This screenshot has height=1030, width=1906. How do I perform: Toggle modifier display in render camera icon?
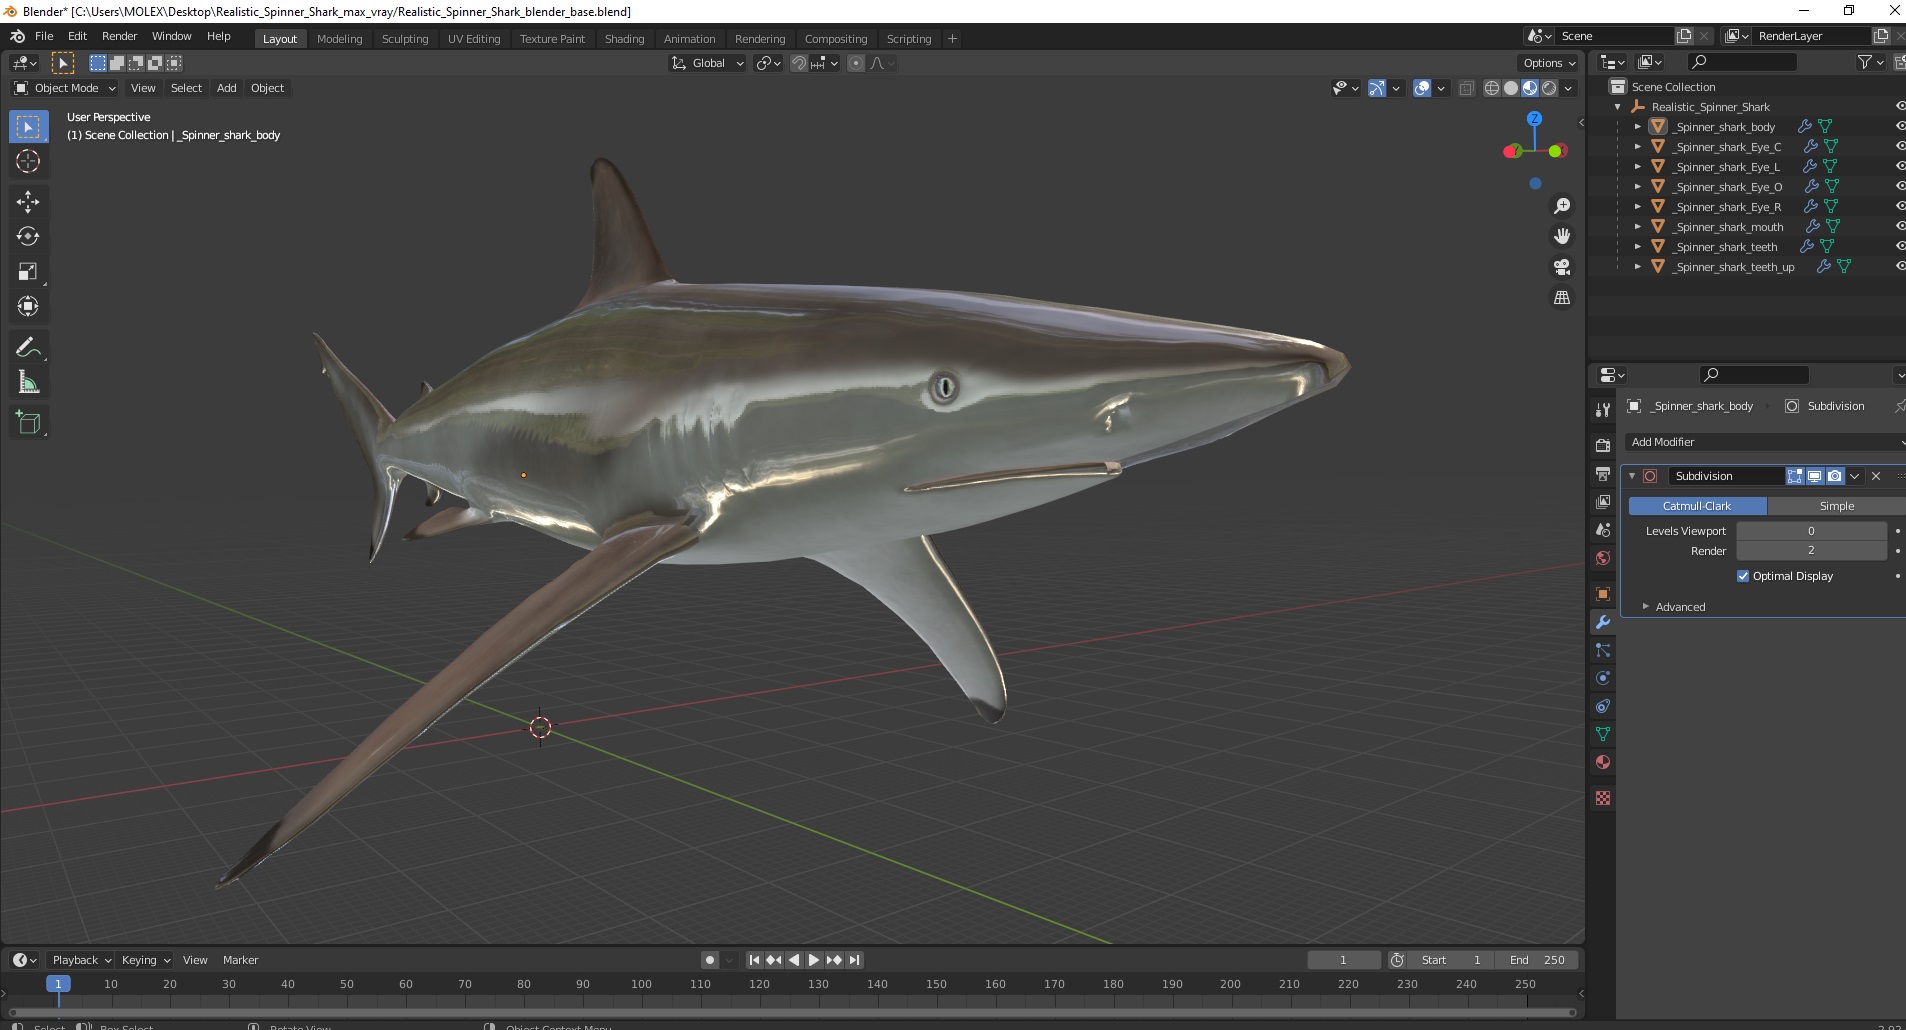click(1834, 476)
